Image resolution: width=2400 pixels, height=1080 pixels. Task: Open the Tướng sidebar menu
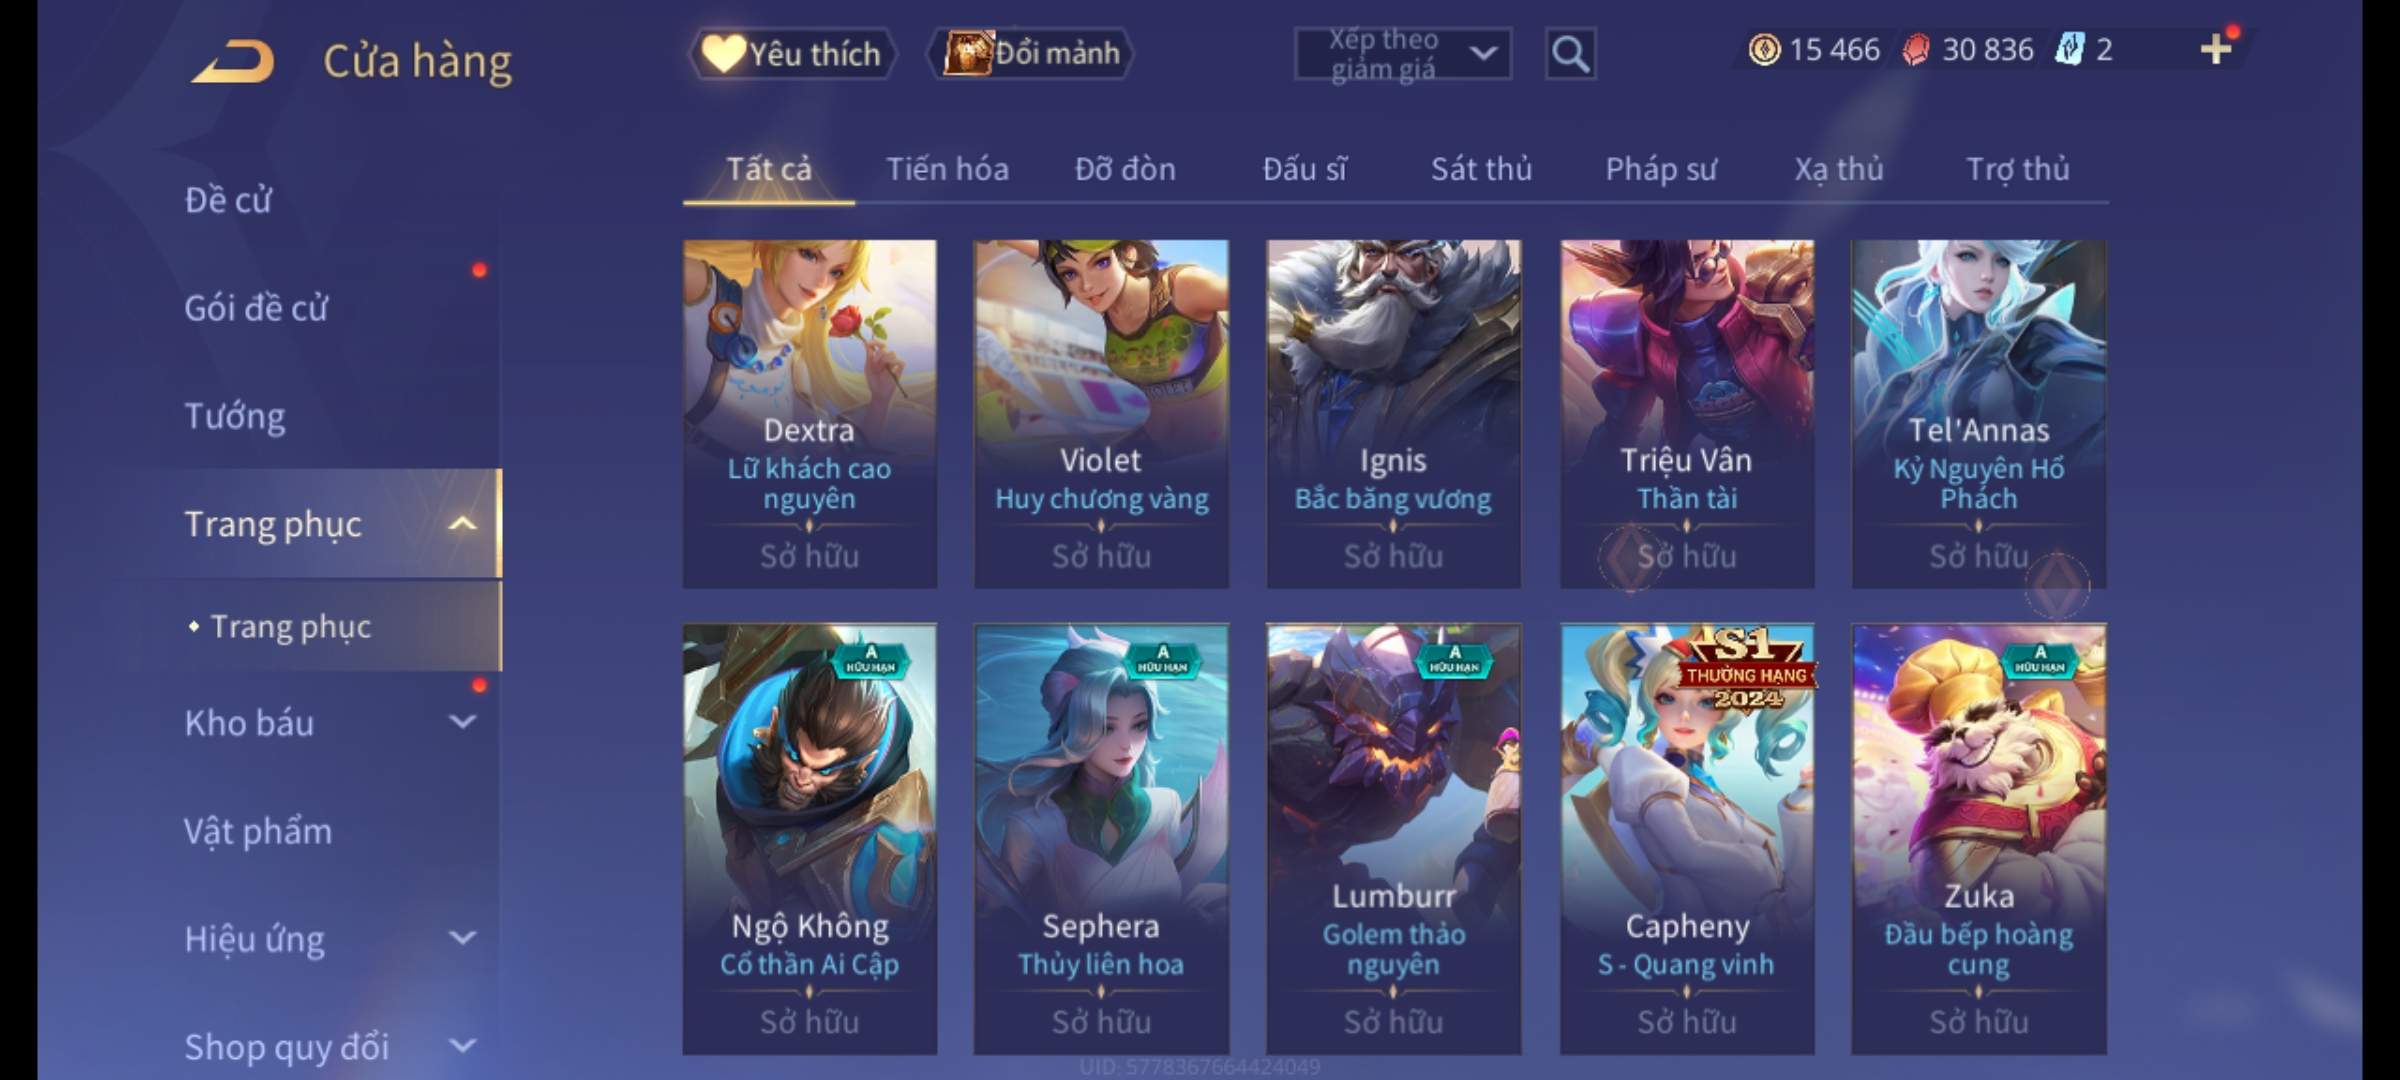(235, 416)
